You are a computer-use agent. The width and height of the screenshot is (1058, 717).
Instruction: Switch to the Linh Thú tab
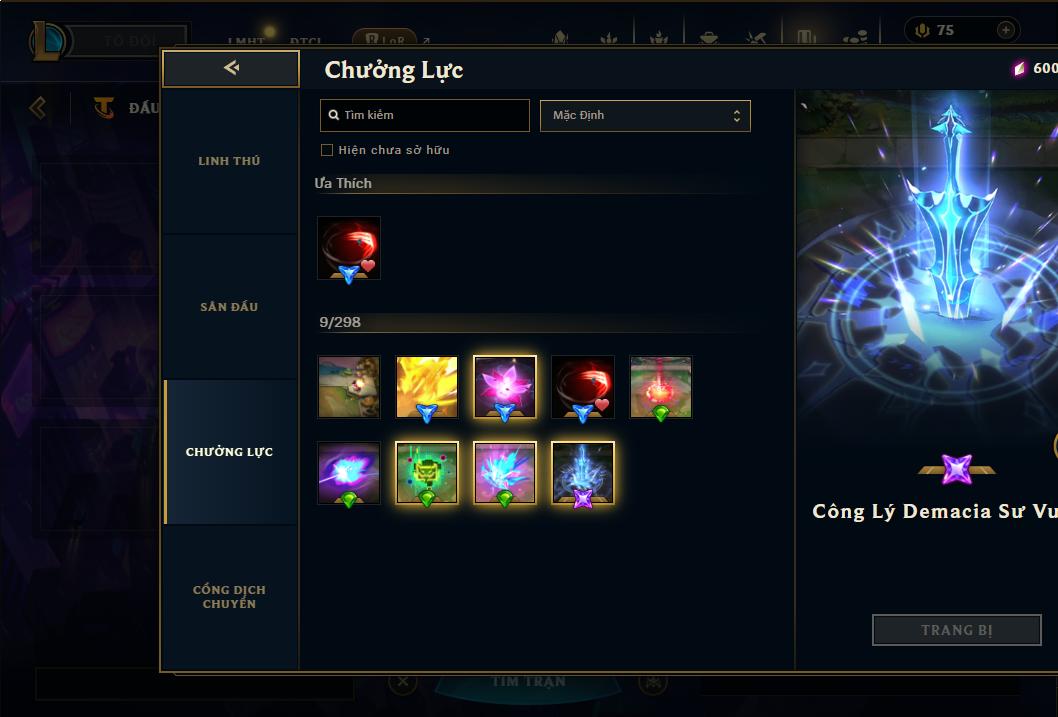[229, 161]
